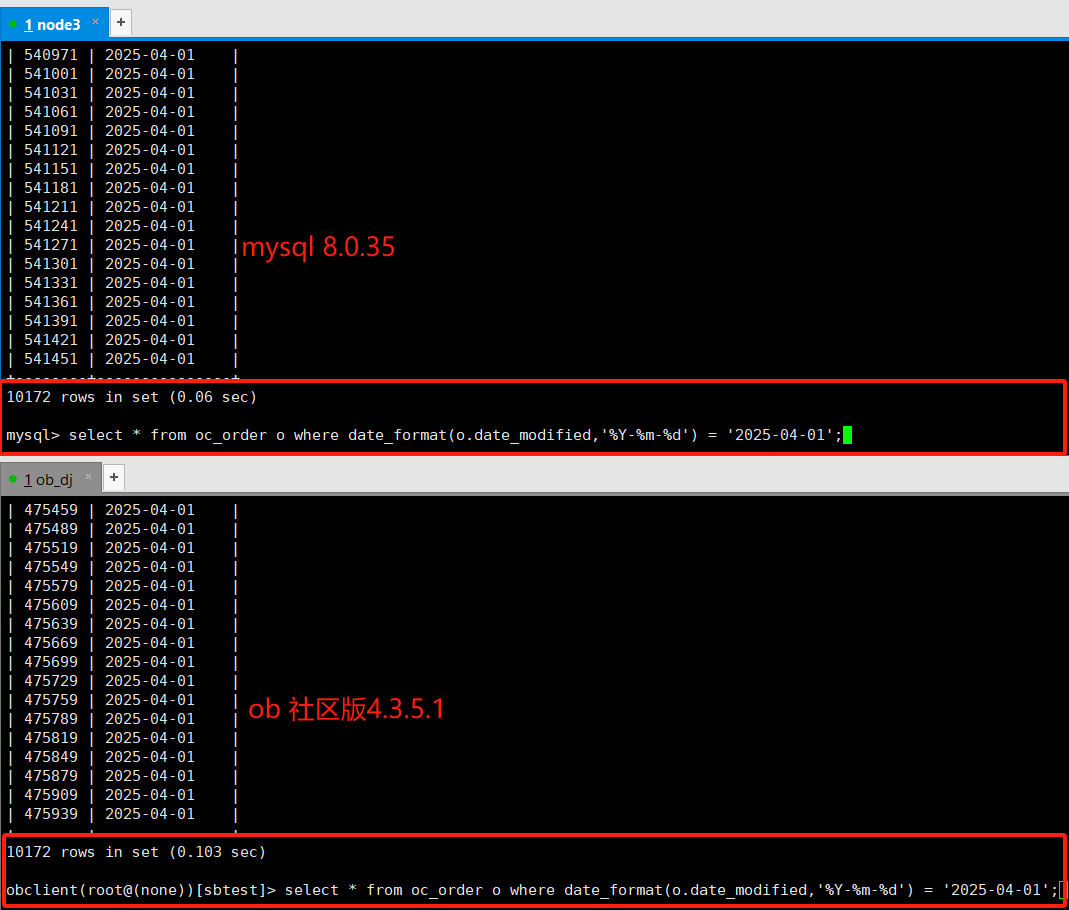Select the row value 541301

(x=51, y=264)
